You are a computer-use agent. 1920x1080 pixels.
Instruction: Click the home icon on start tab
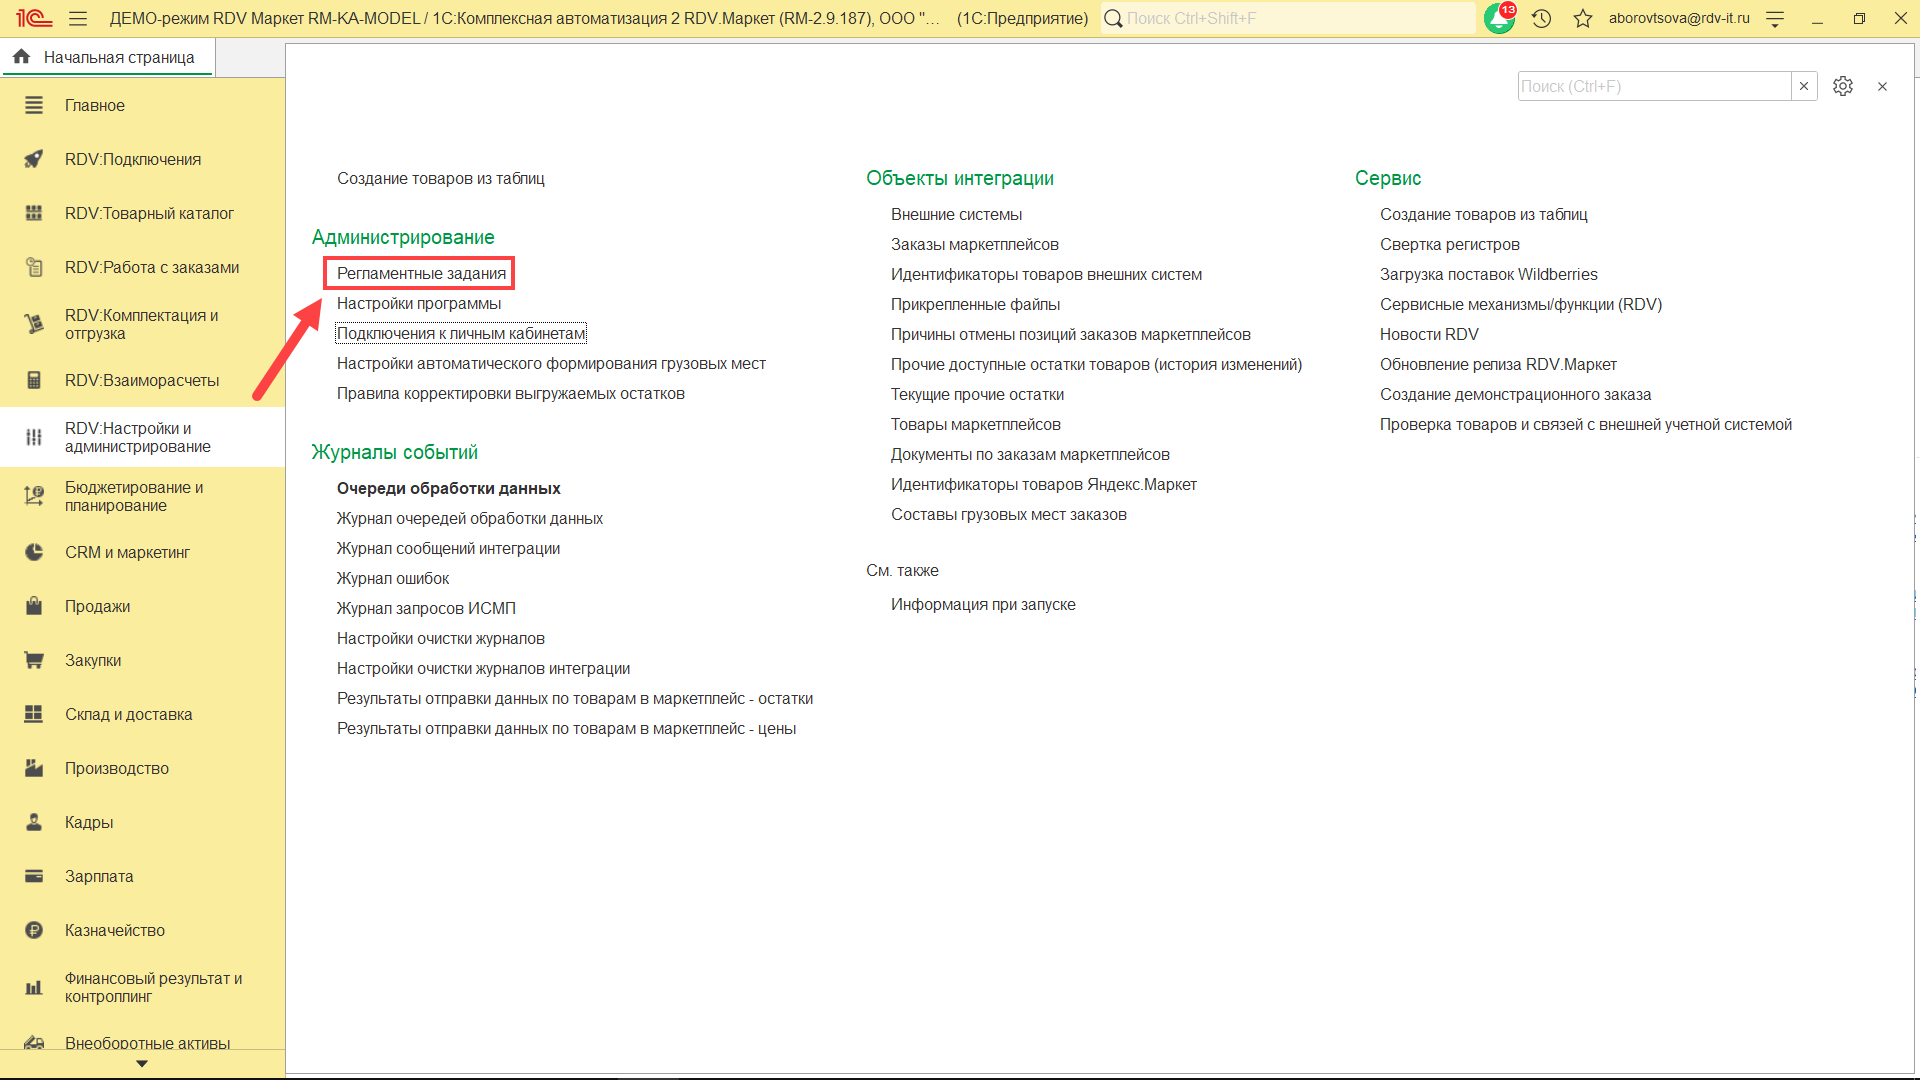pos(22,57)
